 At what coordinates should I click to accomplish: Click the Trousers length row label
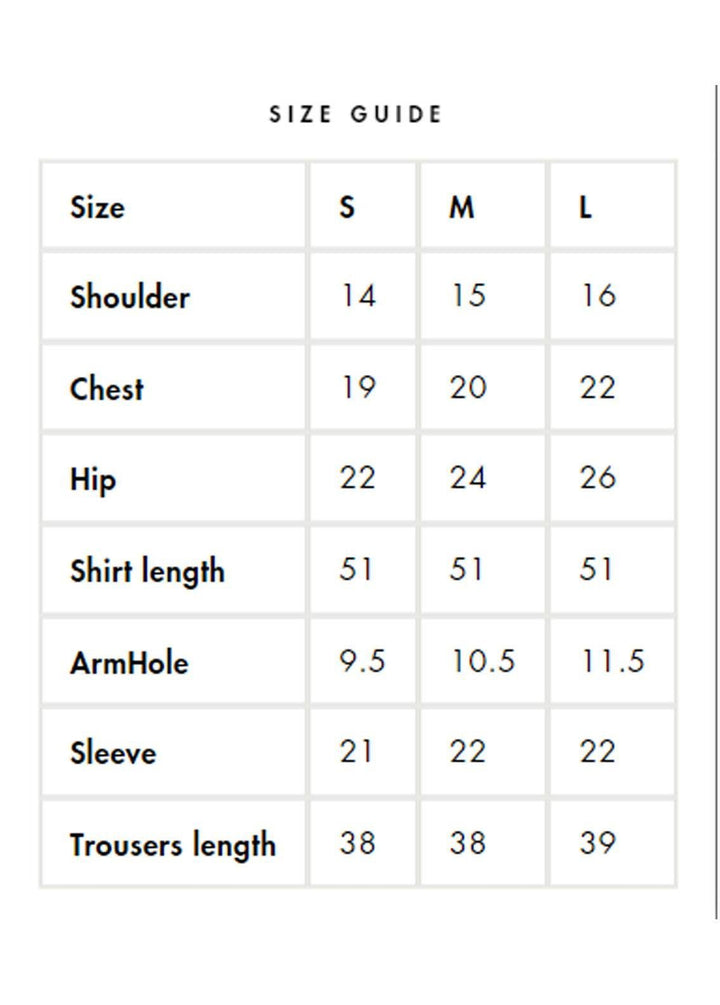click(172, 845)
